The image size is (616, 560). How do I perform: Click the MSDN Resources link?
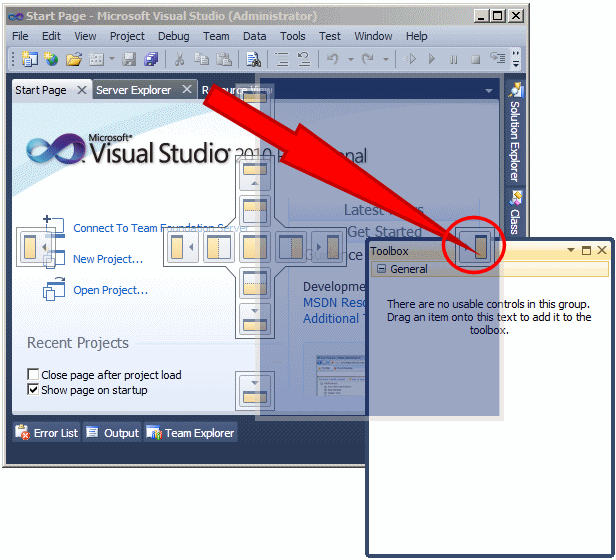335,303
